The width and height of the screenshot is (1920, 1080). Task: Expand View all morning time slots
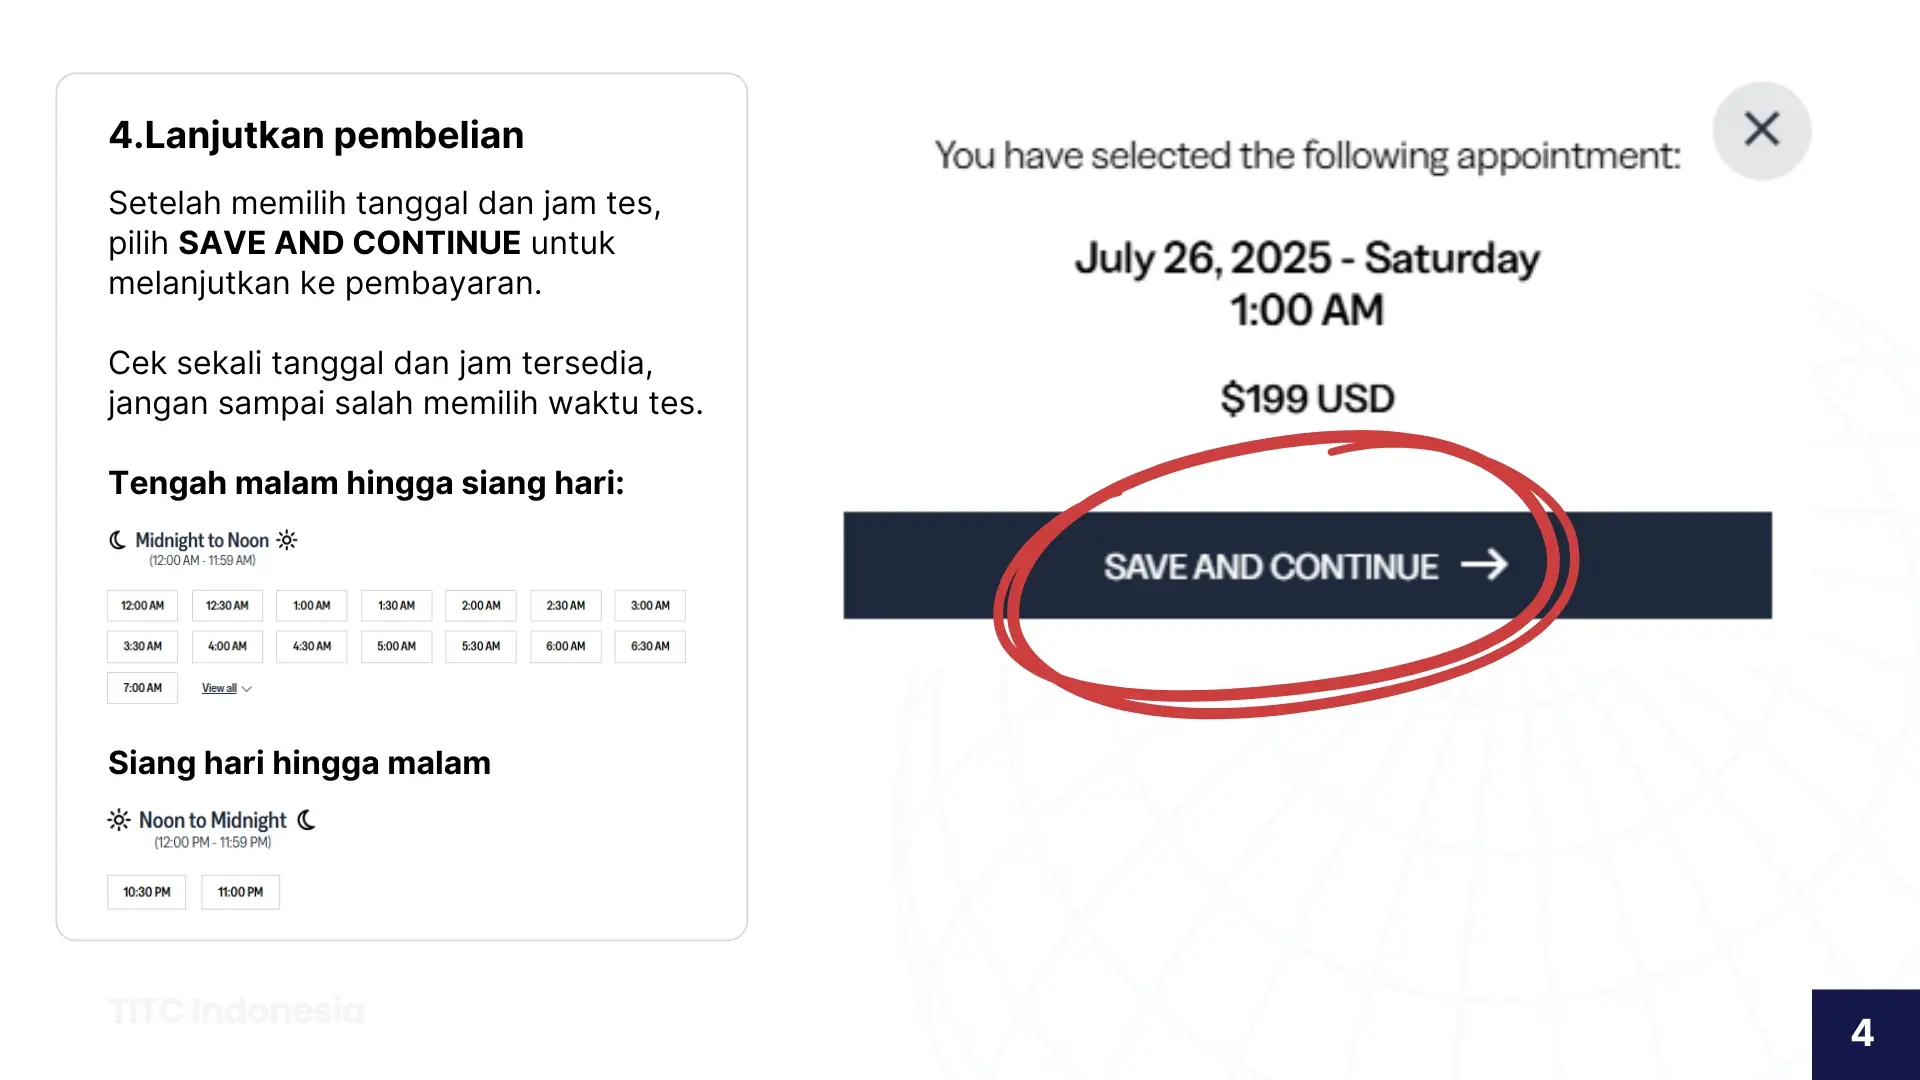[x=220, y=688]
